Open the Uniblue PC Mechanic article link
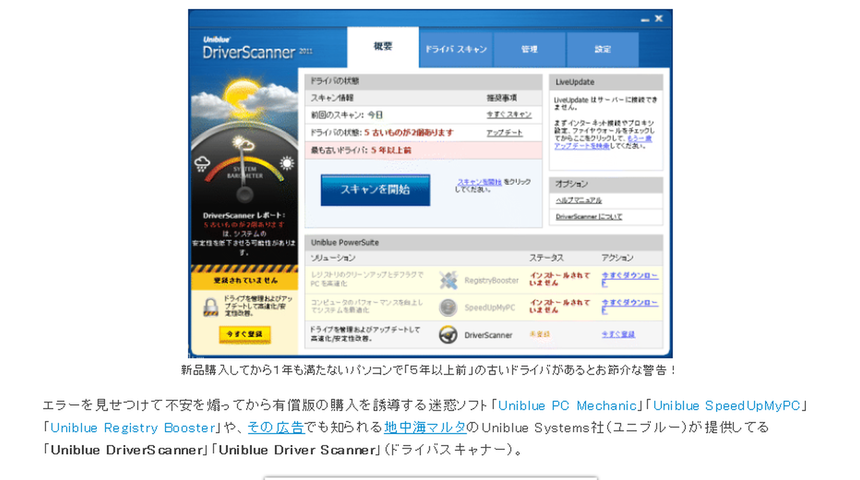Viewport: 860px width, 480px height. point(567,405)
